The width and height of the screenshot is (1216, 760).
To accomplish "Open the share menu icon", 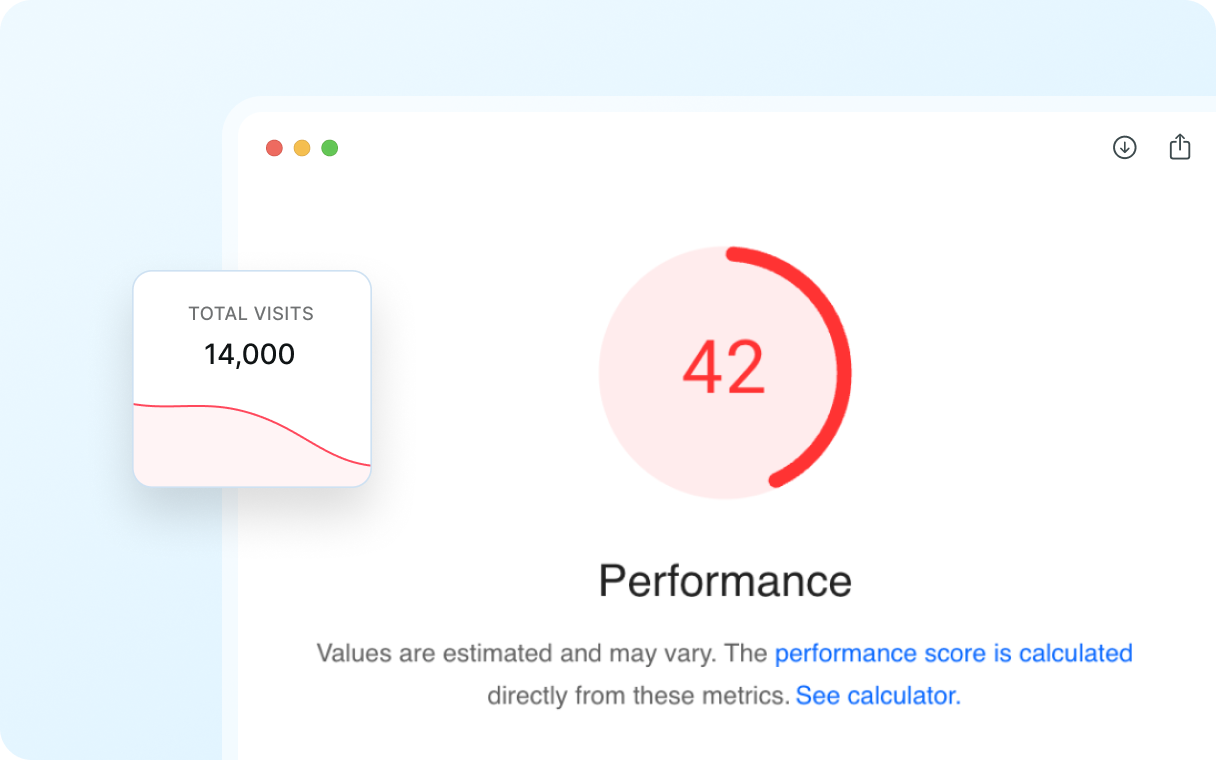I will click(x=1180, y=147).
